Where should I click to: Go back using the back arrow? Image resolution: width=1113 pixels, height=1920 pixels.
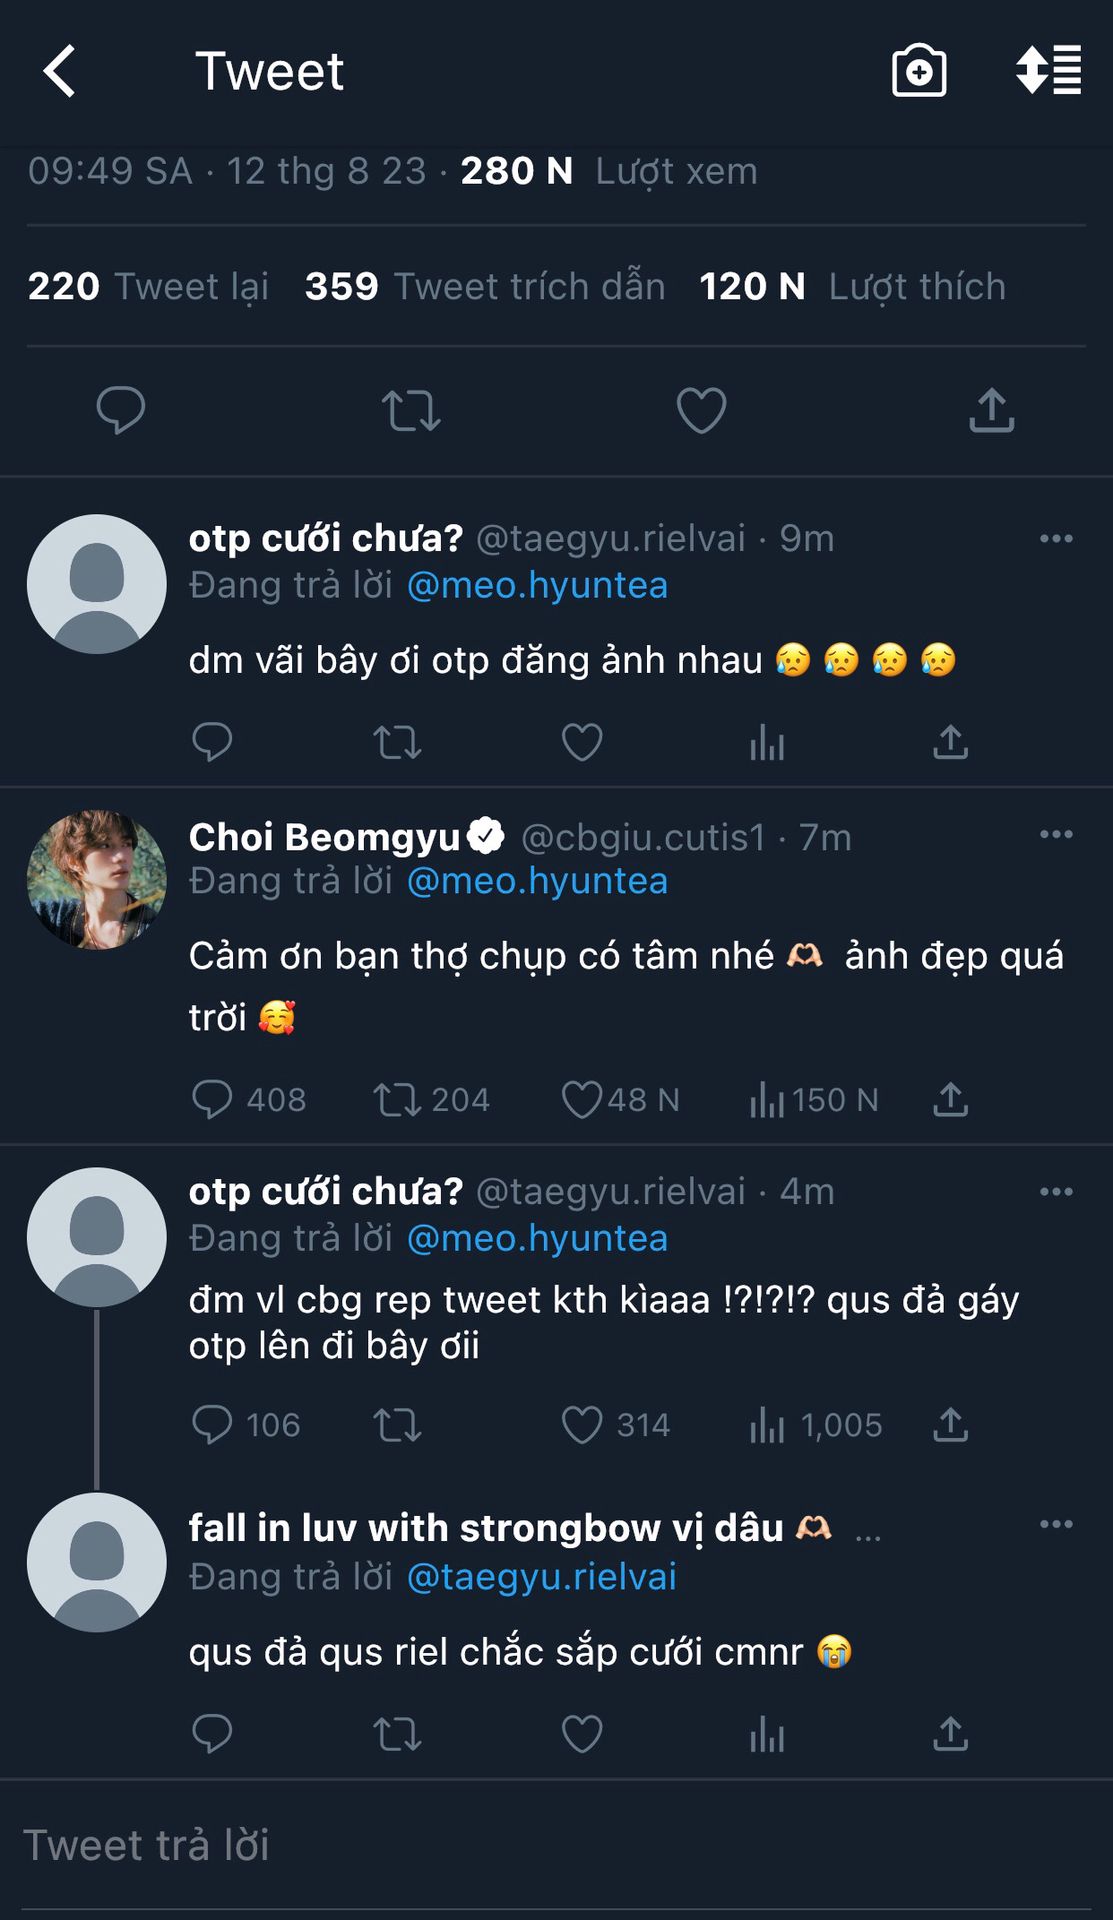click(x=60, y=71)
